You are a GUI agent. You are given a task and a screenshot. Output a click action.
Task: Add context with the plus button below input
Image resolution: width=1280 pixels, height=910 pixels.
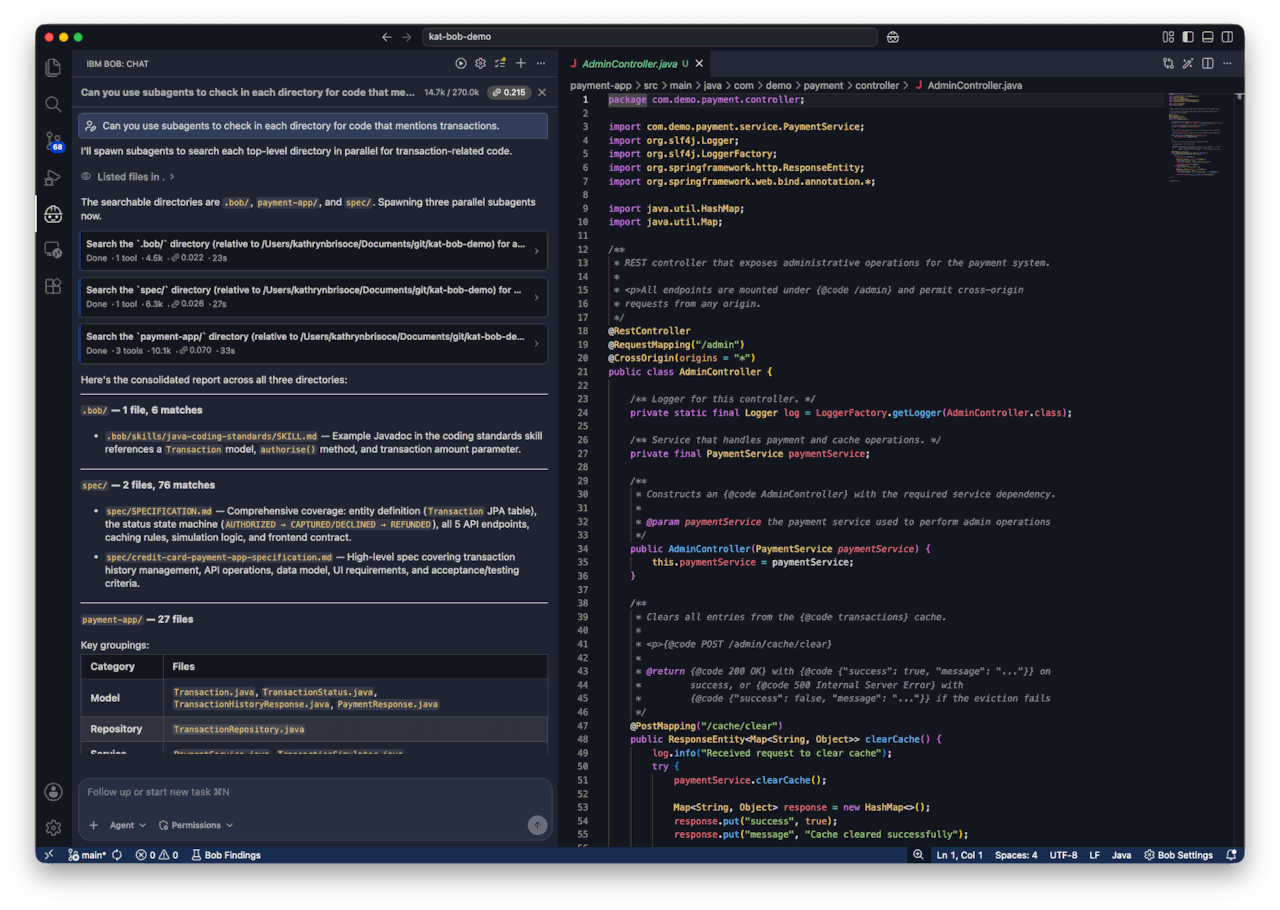[x=94, y=825]
